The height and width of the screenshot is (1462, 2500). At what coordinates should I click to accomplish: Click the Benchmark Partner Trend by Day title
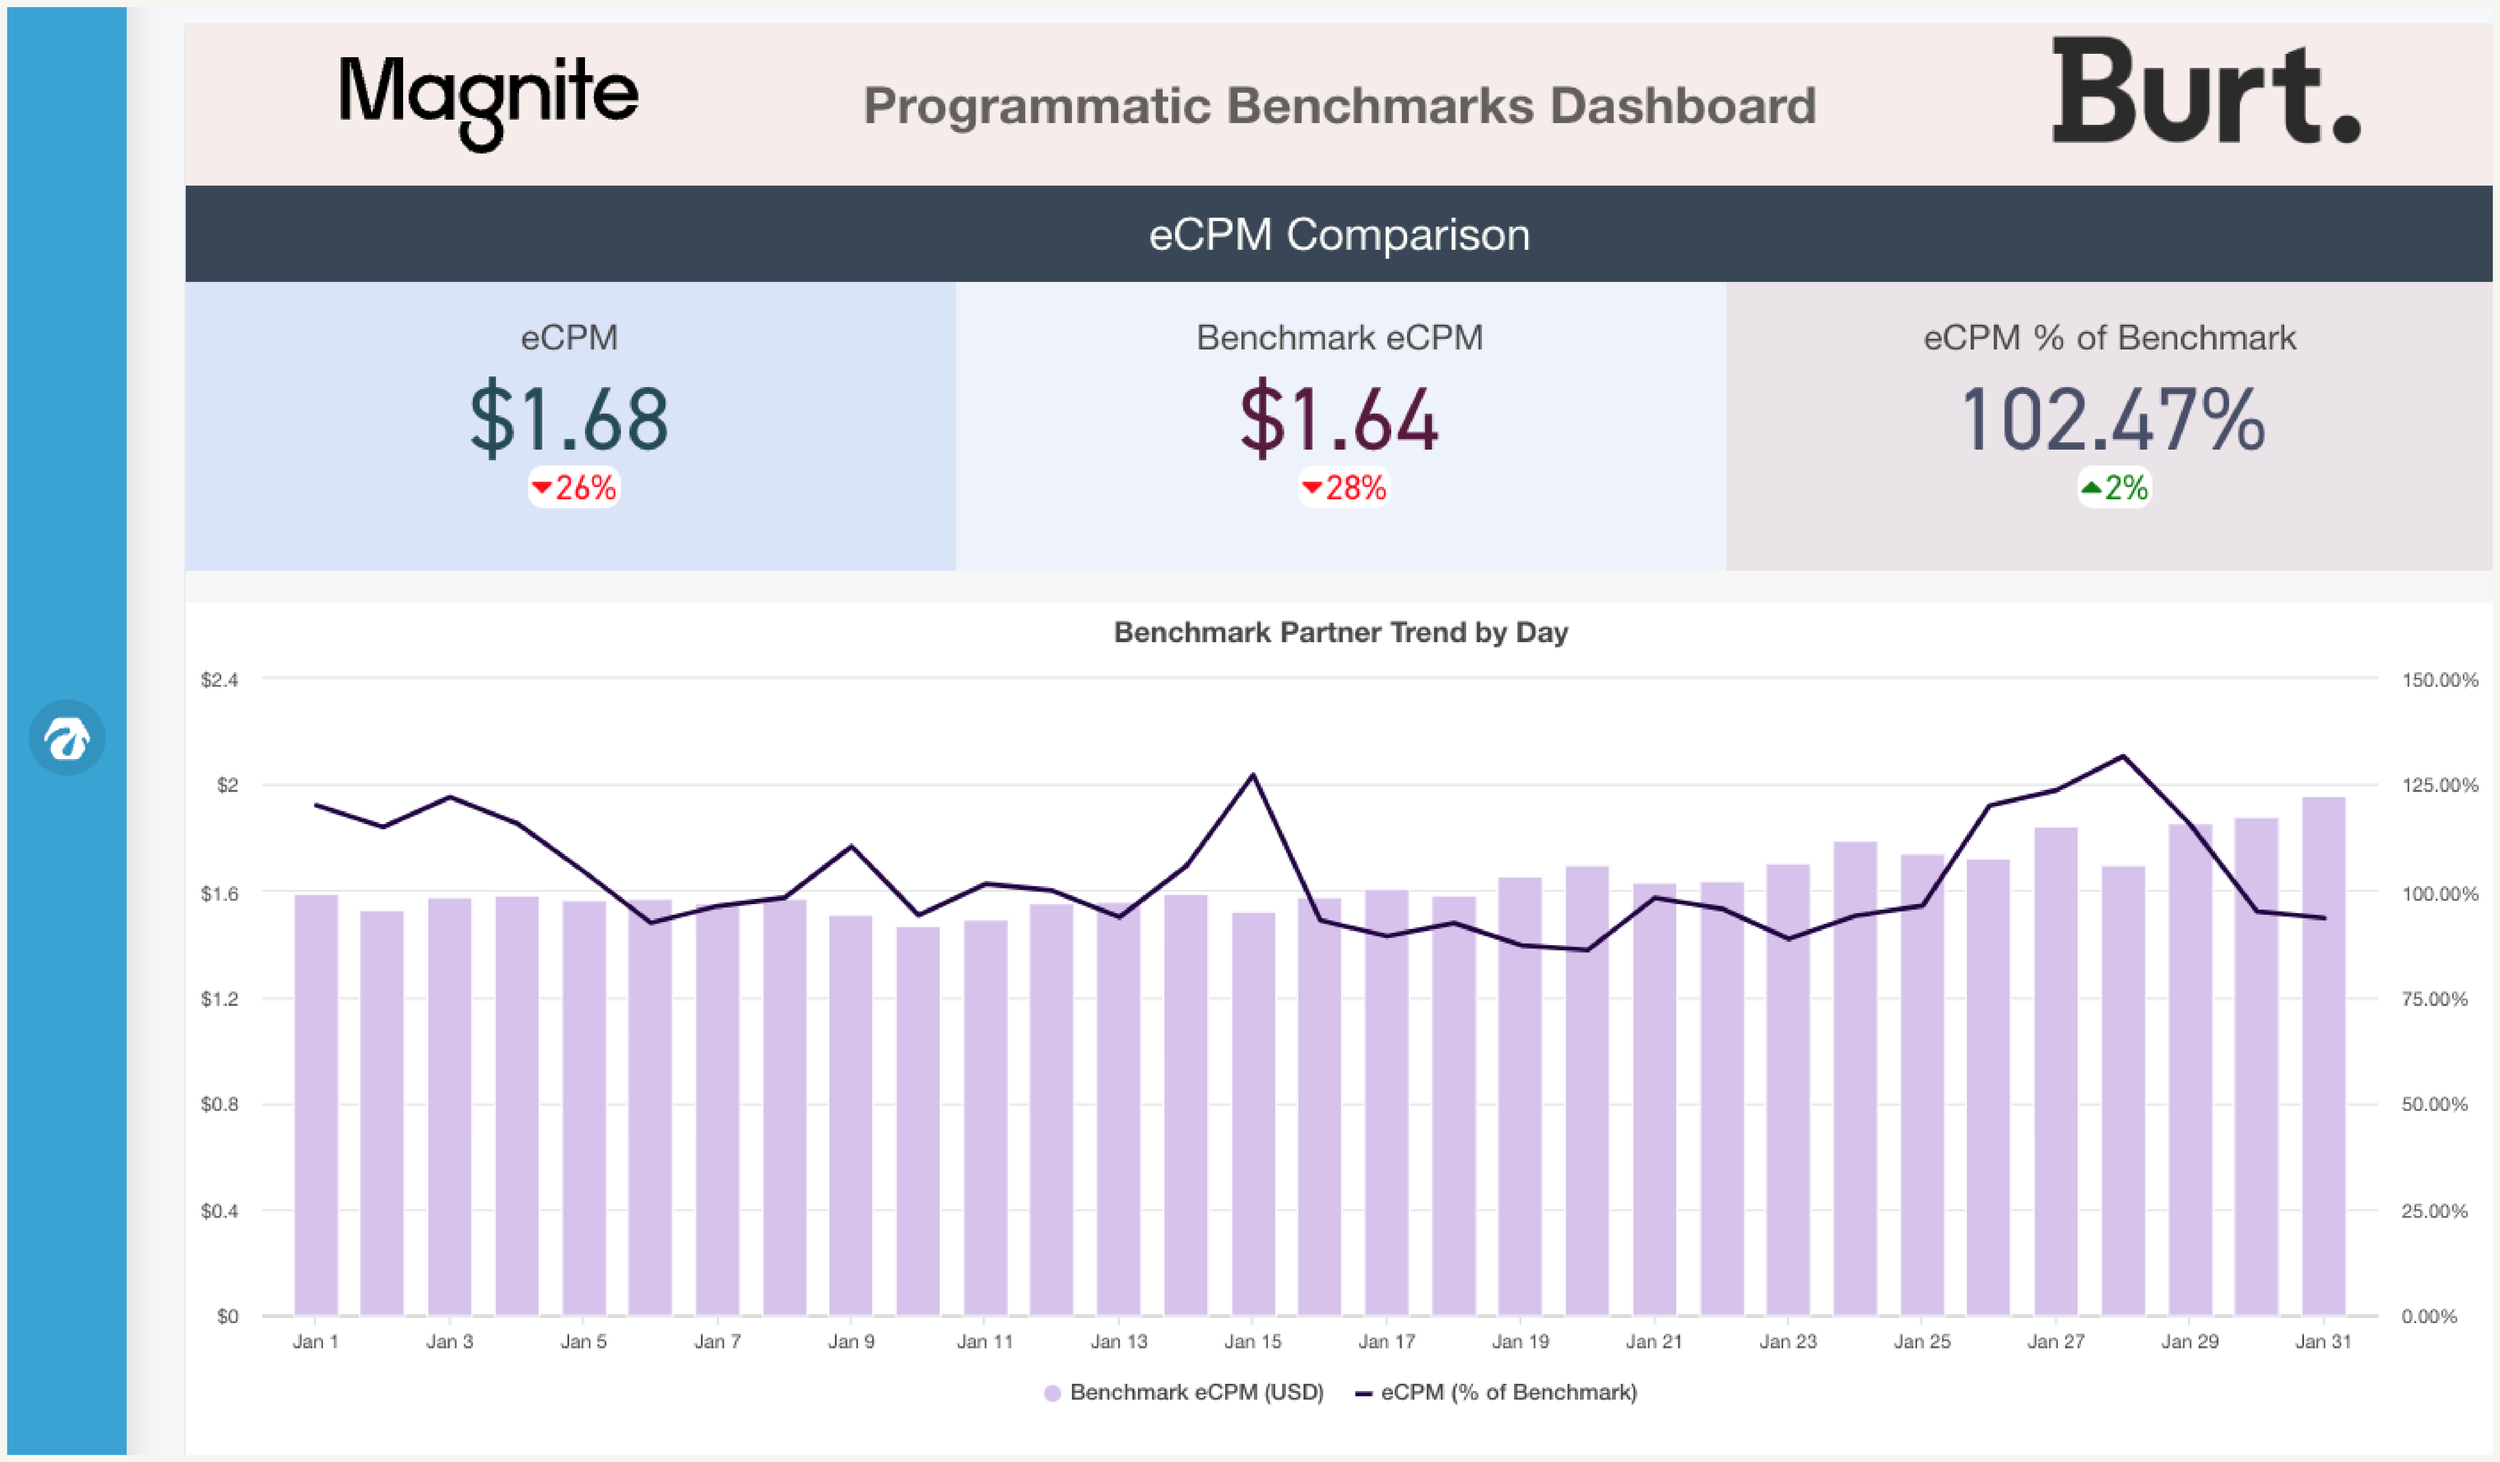1340,632
